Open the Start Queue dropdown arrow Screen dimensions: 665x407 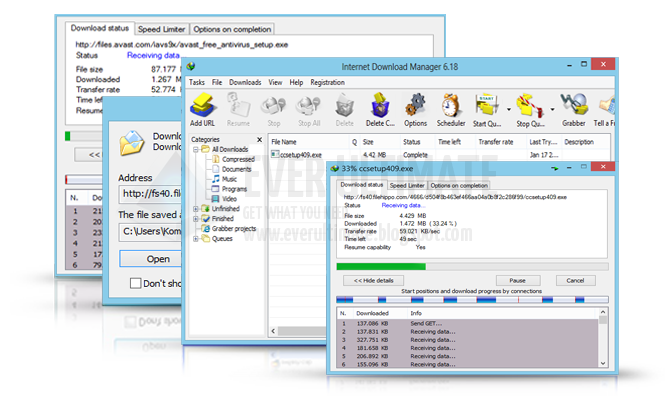pyautogui.click(x=509, y=110)
